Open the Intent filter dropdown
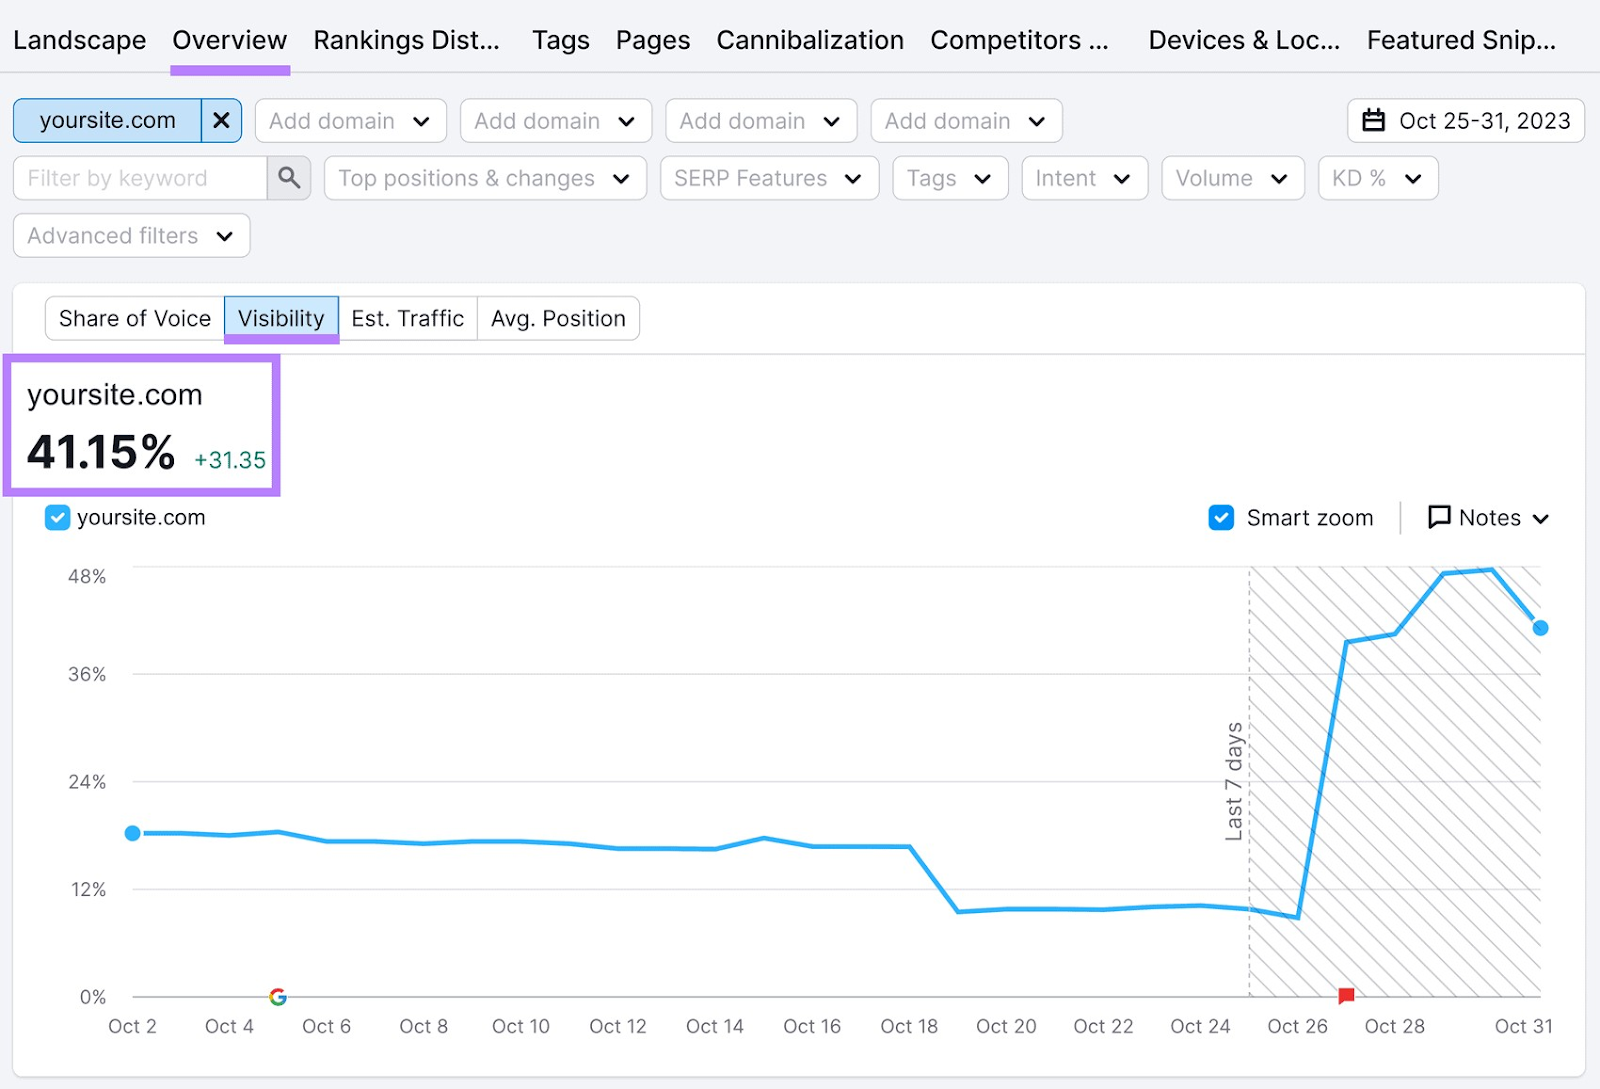Image resolution: width=1600 pixels, height=1089 pixels. [x=1084, y=178]
